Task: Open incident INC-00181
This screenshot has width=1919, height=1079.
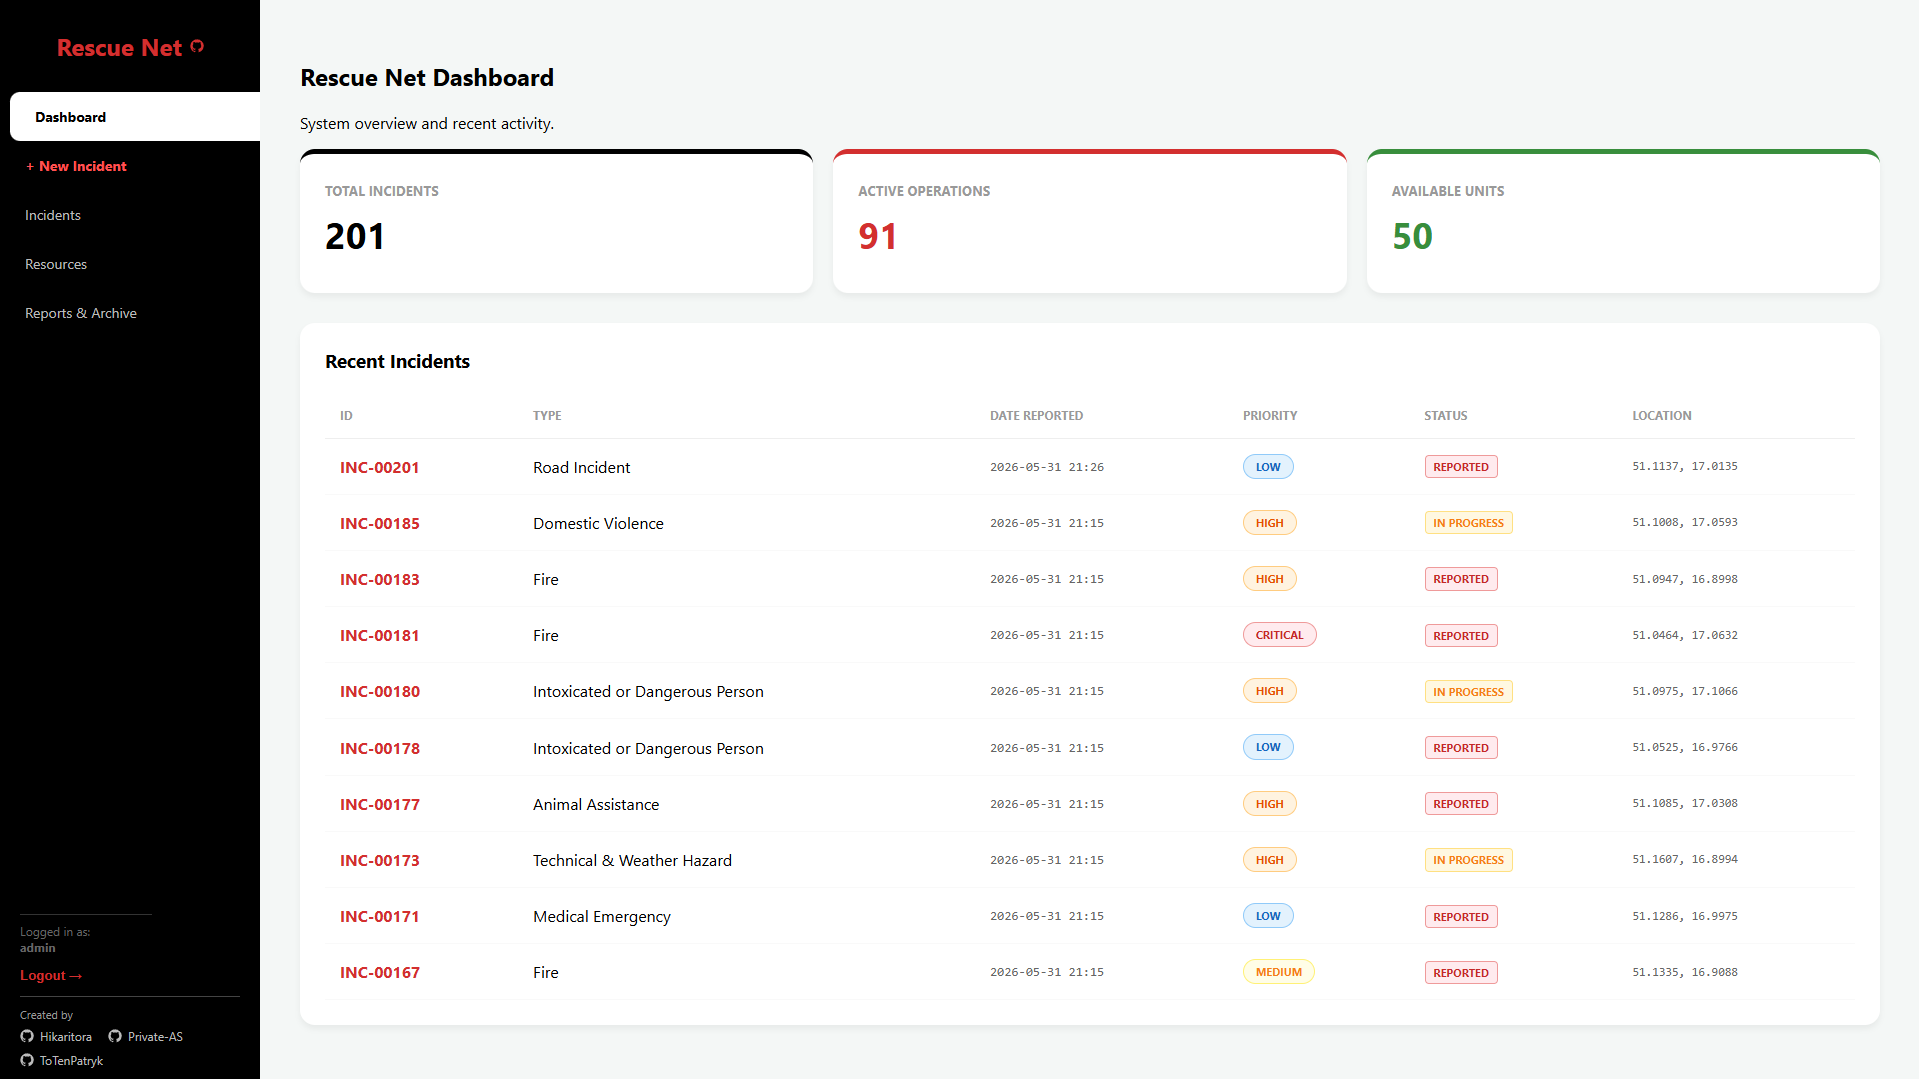Action: 379,635
